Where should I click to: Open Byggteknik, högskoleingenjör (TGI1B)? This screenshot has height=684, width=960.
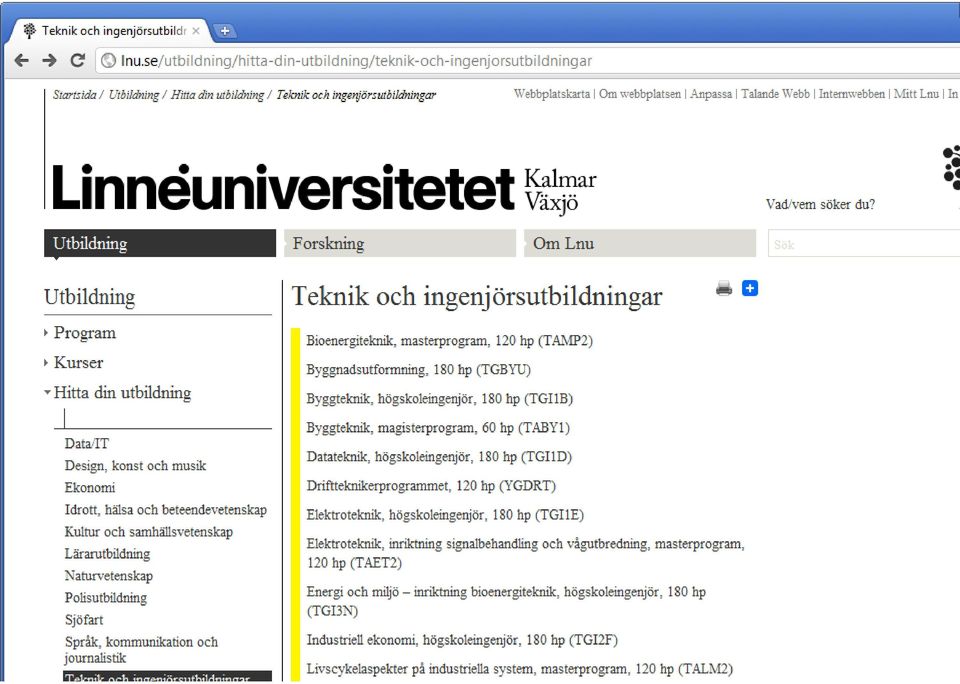pos(440,399)
